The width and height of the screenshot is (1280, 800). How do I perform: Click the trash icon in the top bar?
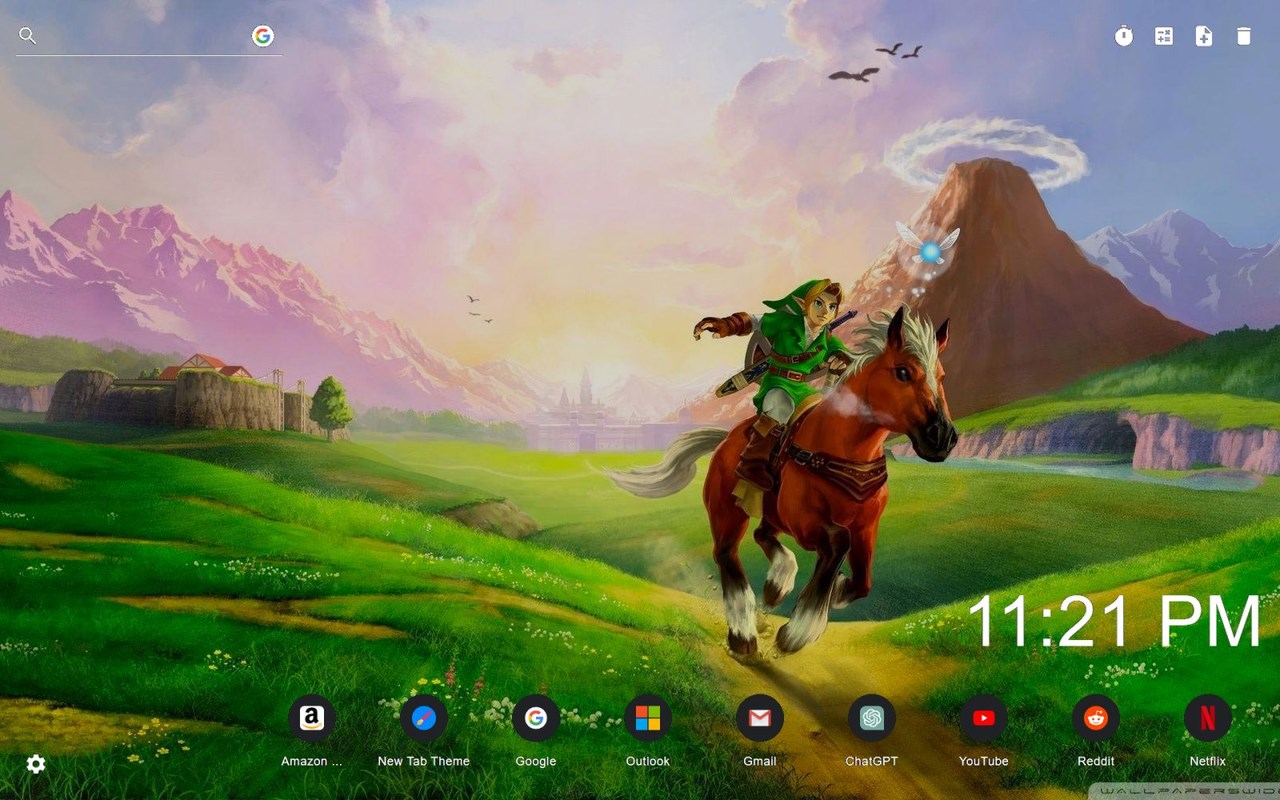1243,36
